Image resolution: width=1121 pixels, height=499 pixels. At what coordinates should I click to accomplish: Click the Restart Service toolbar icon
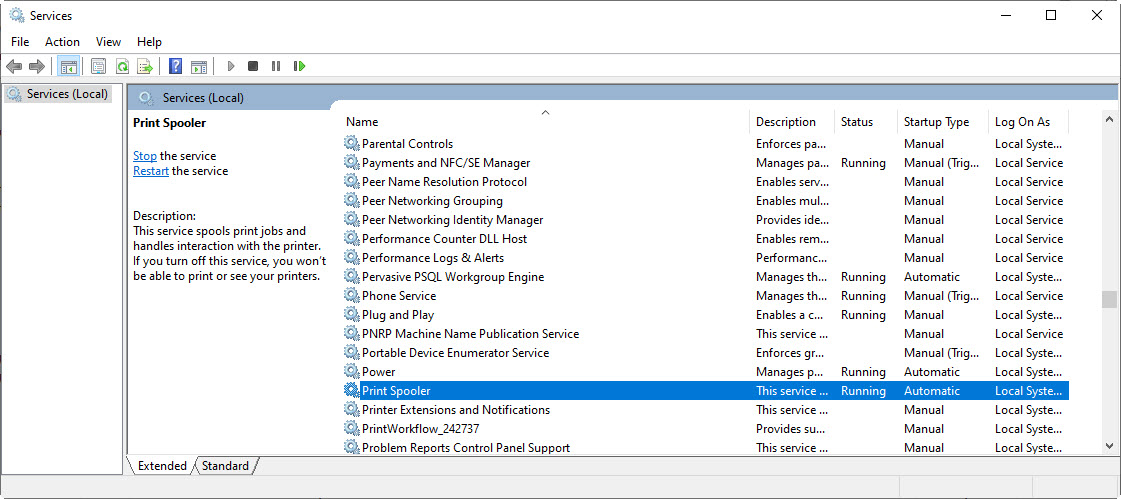[299, 67]
